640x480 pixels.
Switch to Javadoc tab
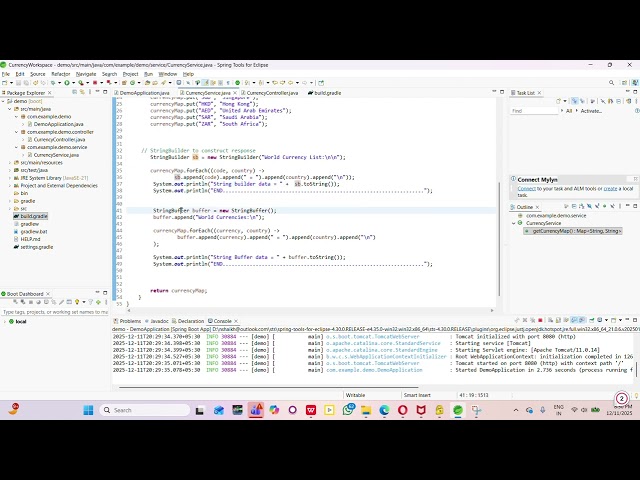coord(159,321)
